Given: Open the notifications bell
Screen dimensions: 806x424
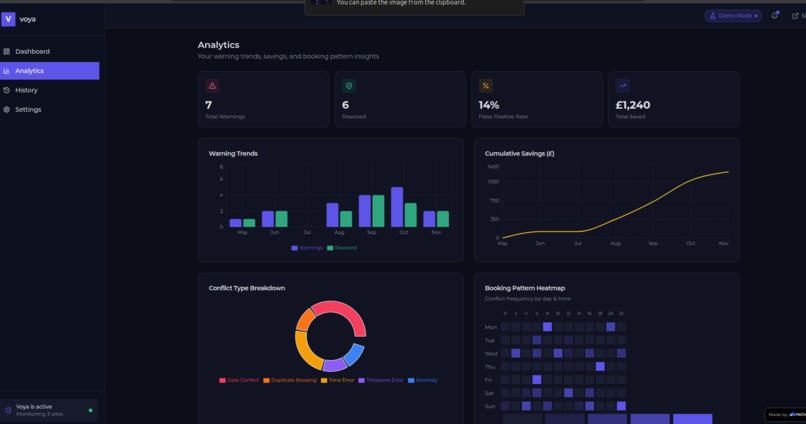Looking at the screenshot, I should (775, 16).
